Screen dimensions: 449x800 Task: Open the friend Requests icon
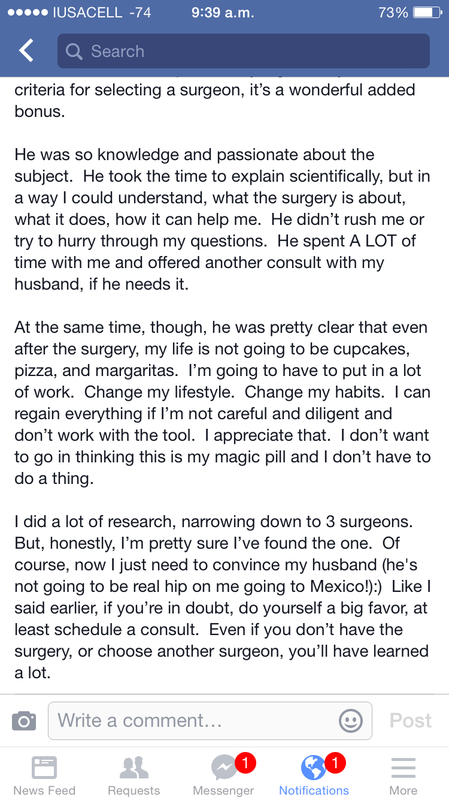134,767
